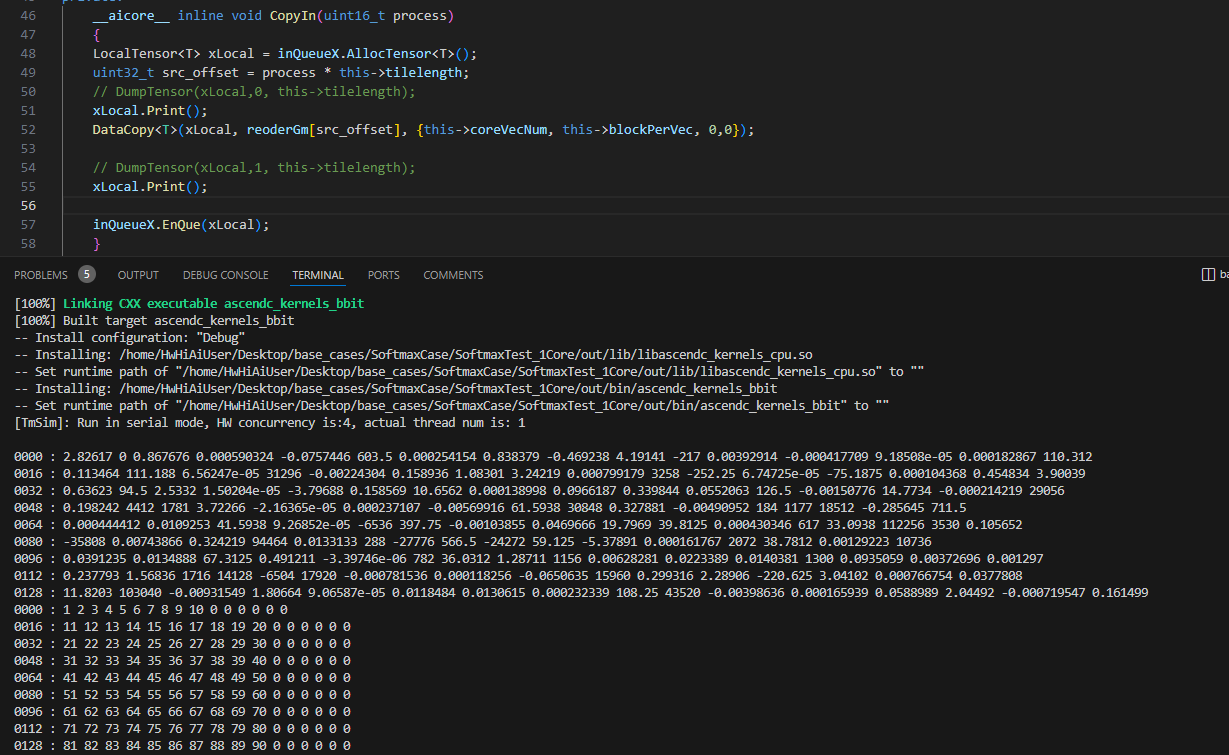The width and height of the screenshot is (1229, 755).
Task: Click the Installing out/bin/ascendc_kernels_bbit line
Action: coord(396,388)
